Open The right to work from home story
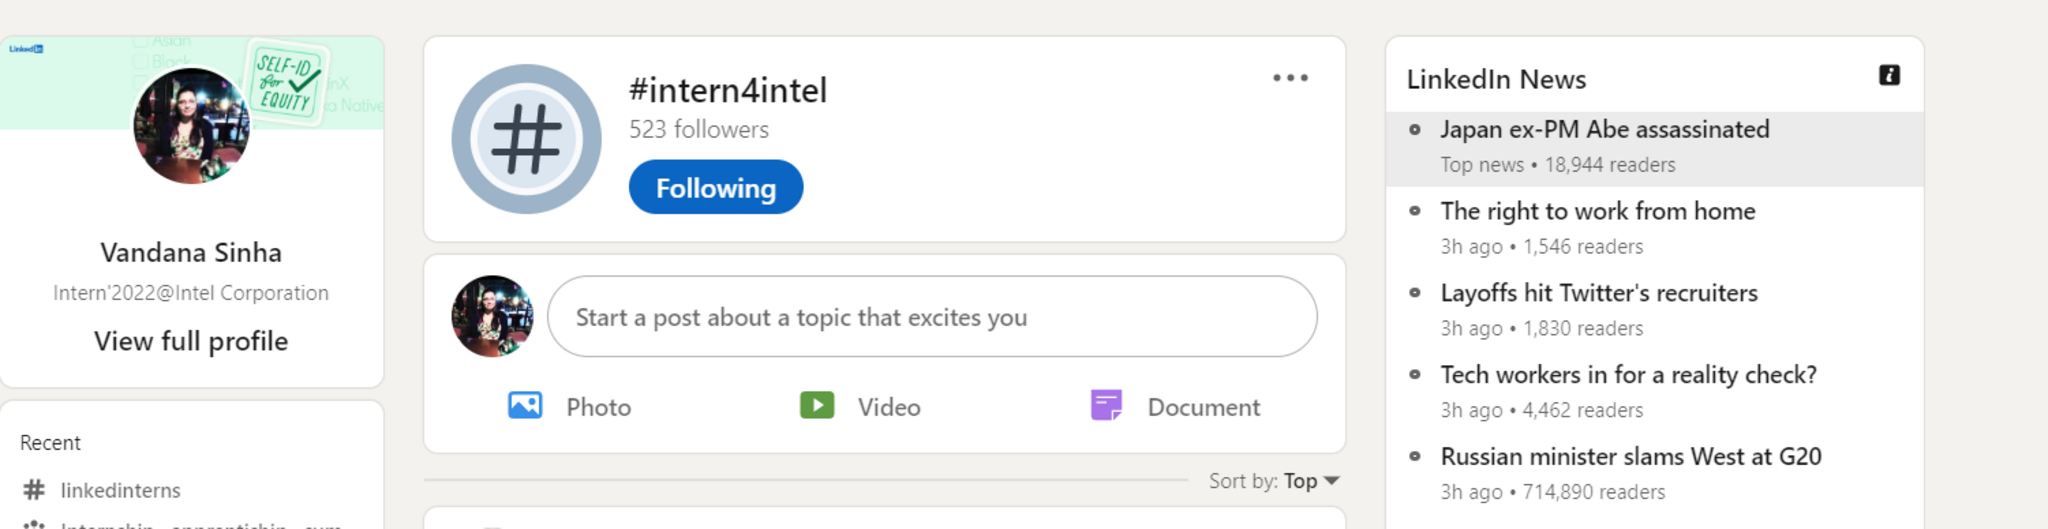Screen dimensions: 2048x529 click(1597, 212)
